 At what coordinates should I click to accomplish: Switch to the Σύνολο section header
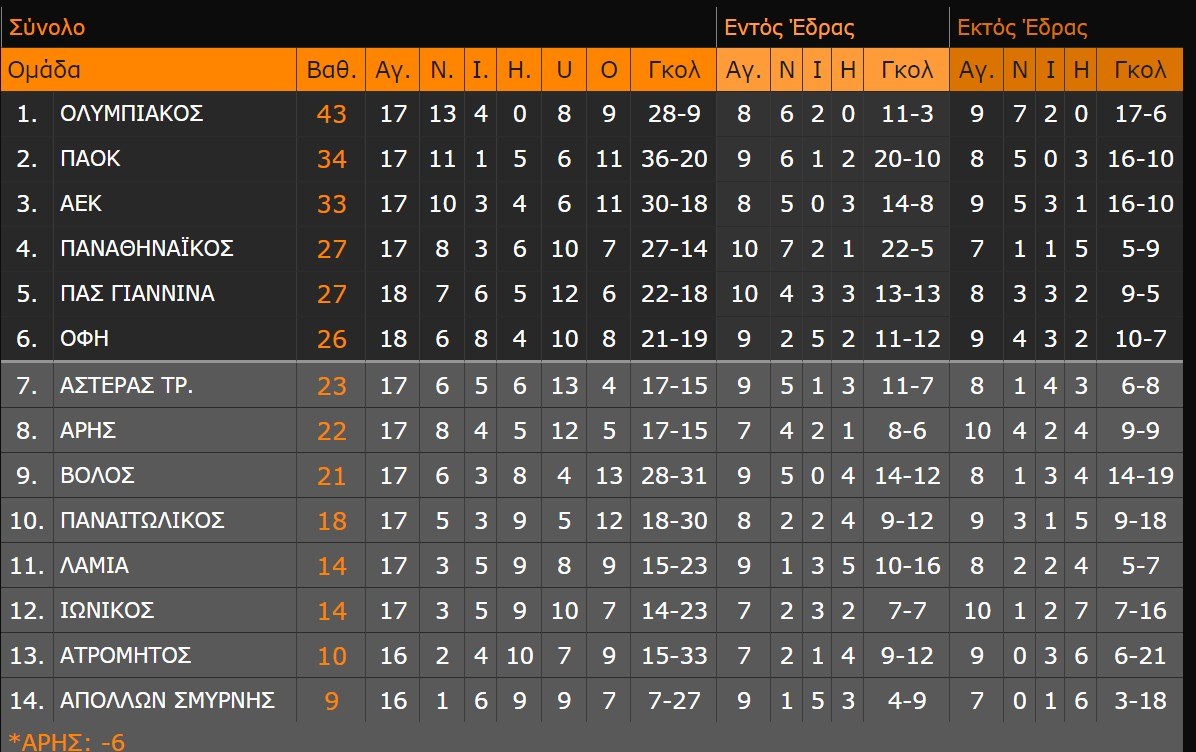click(47, 27)
